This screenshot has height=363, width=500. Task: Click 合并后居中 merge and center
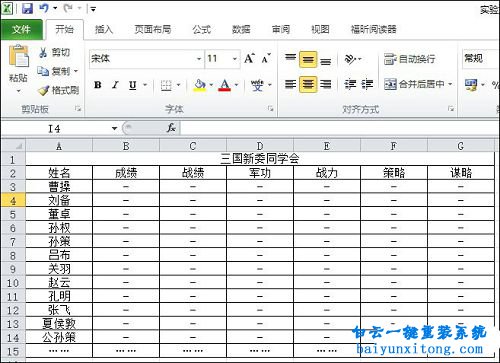point(414,84)
